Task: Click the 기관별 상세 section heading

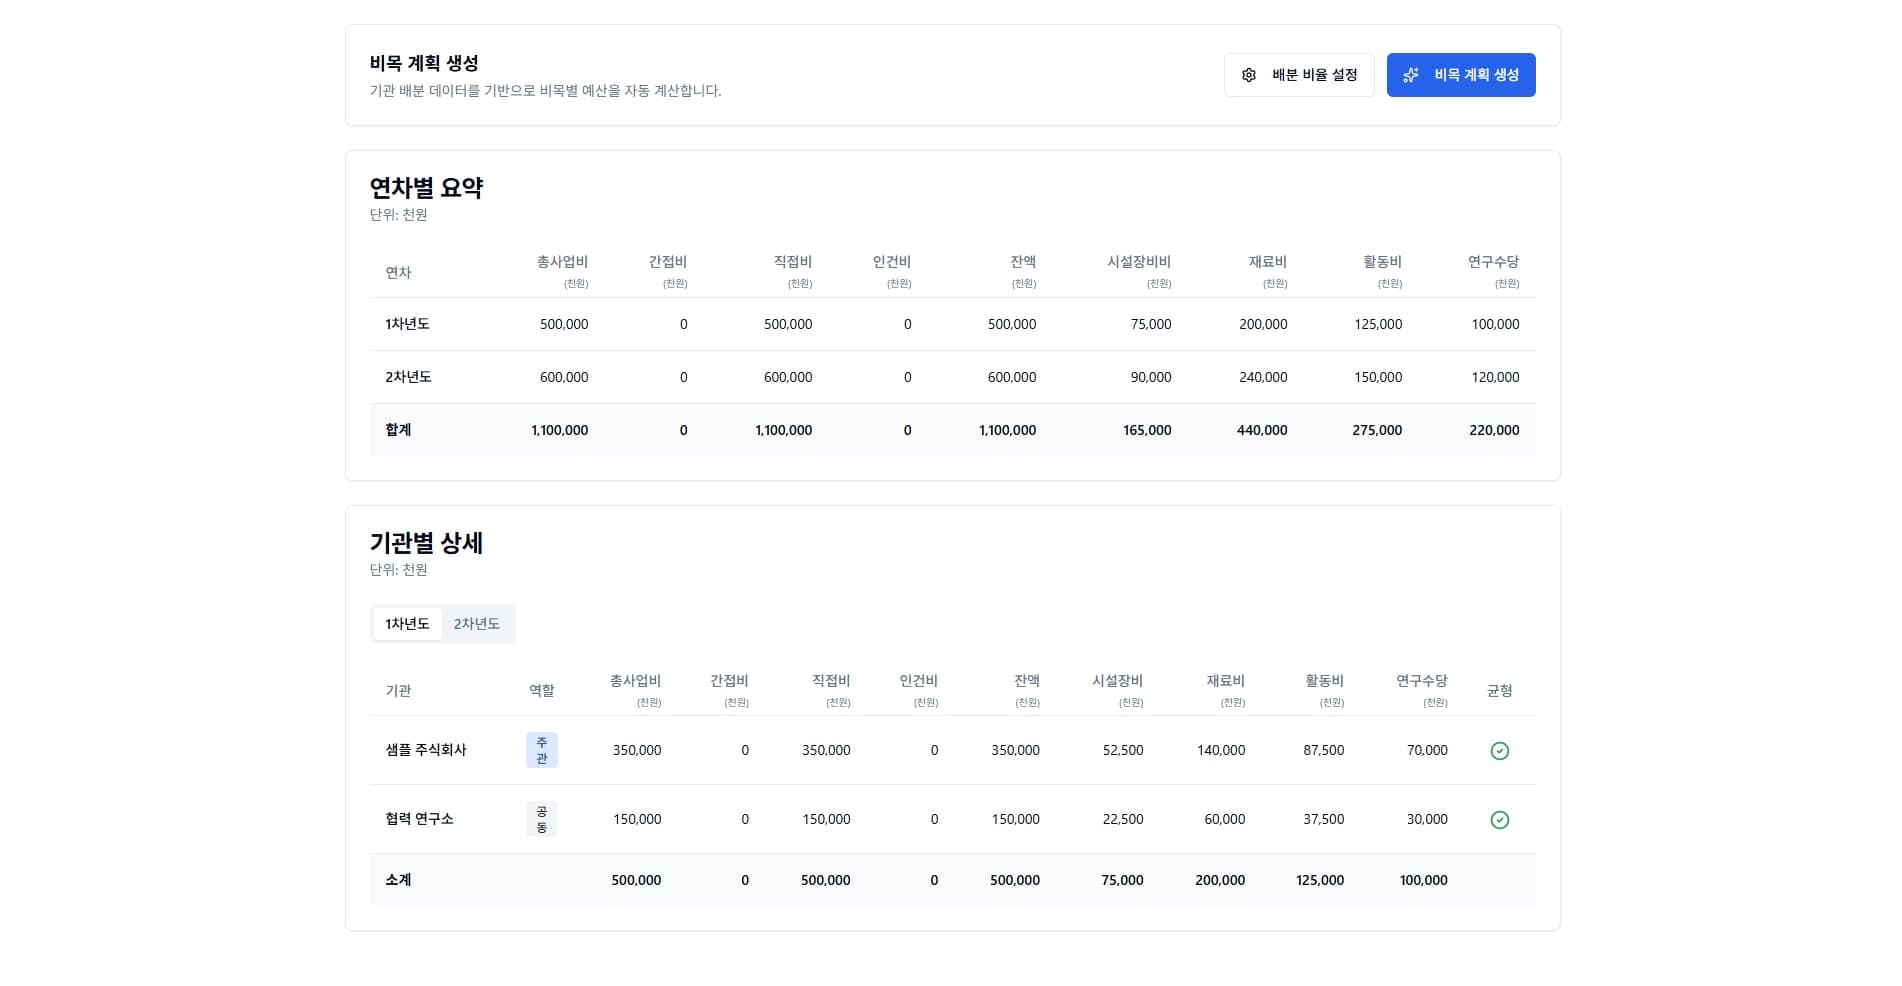Action: coord(426,543)
